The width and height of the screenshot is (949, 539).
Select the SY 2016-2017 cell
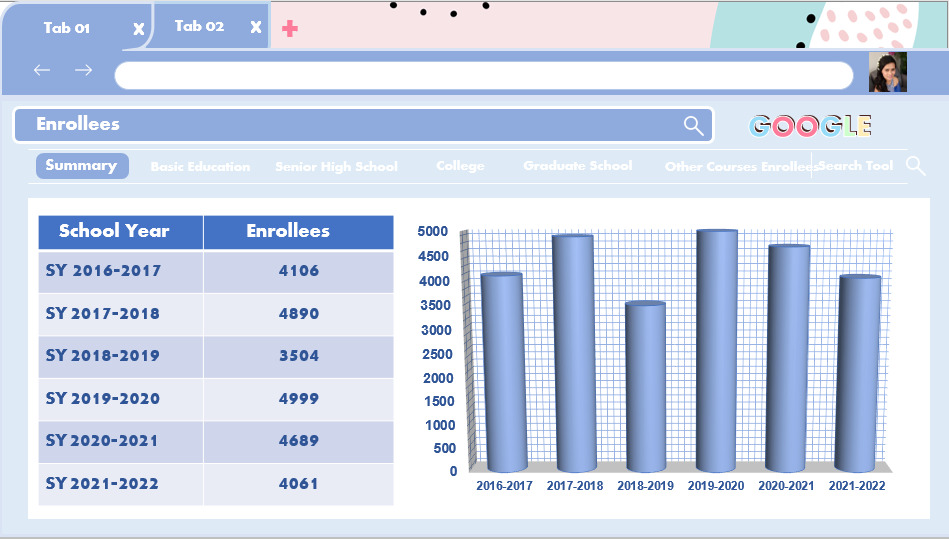pos(120,272)
